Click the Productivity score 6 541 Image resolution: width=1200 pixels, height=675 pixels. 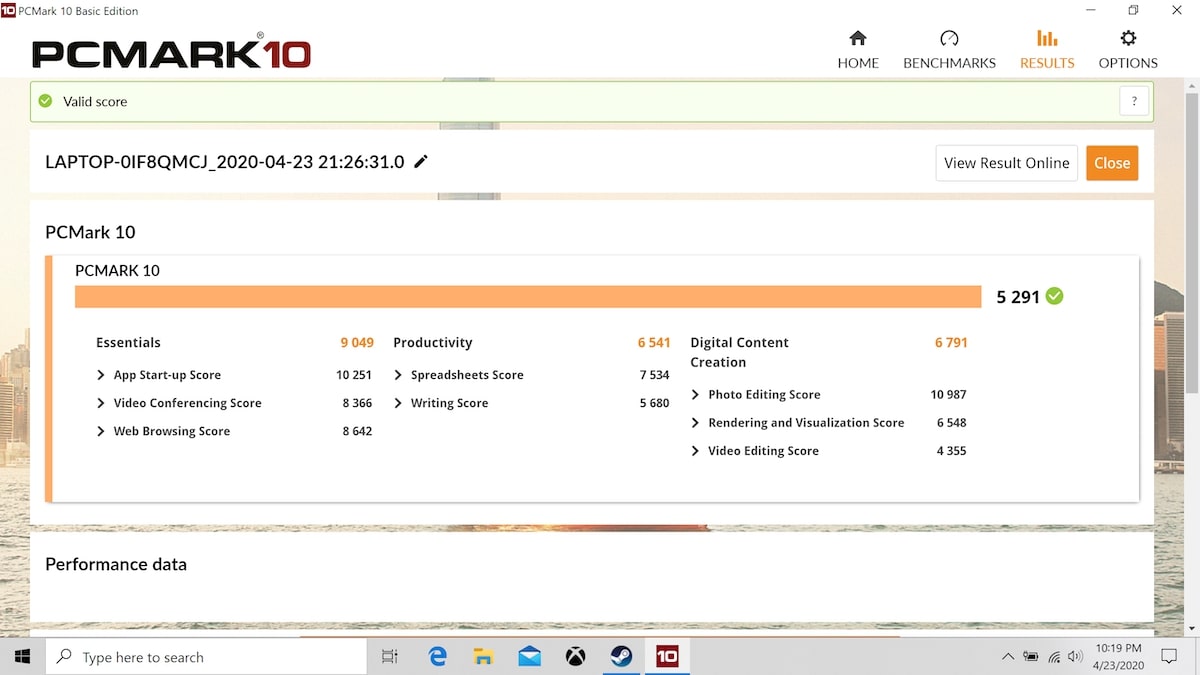(654, 342)
